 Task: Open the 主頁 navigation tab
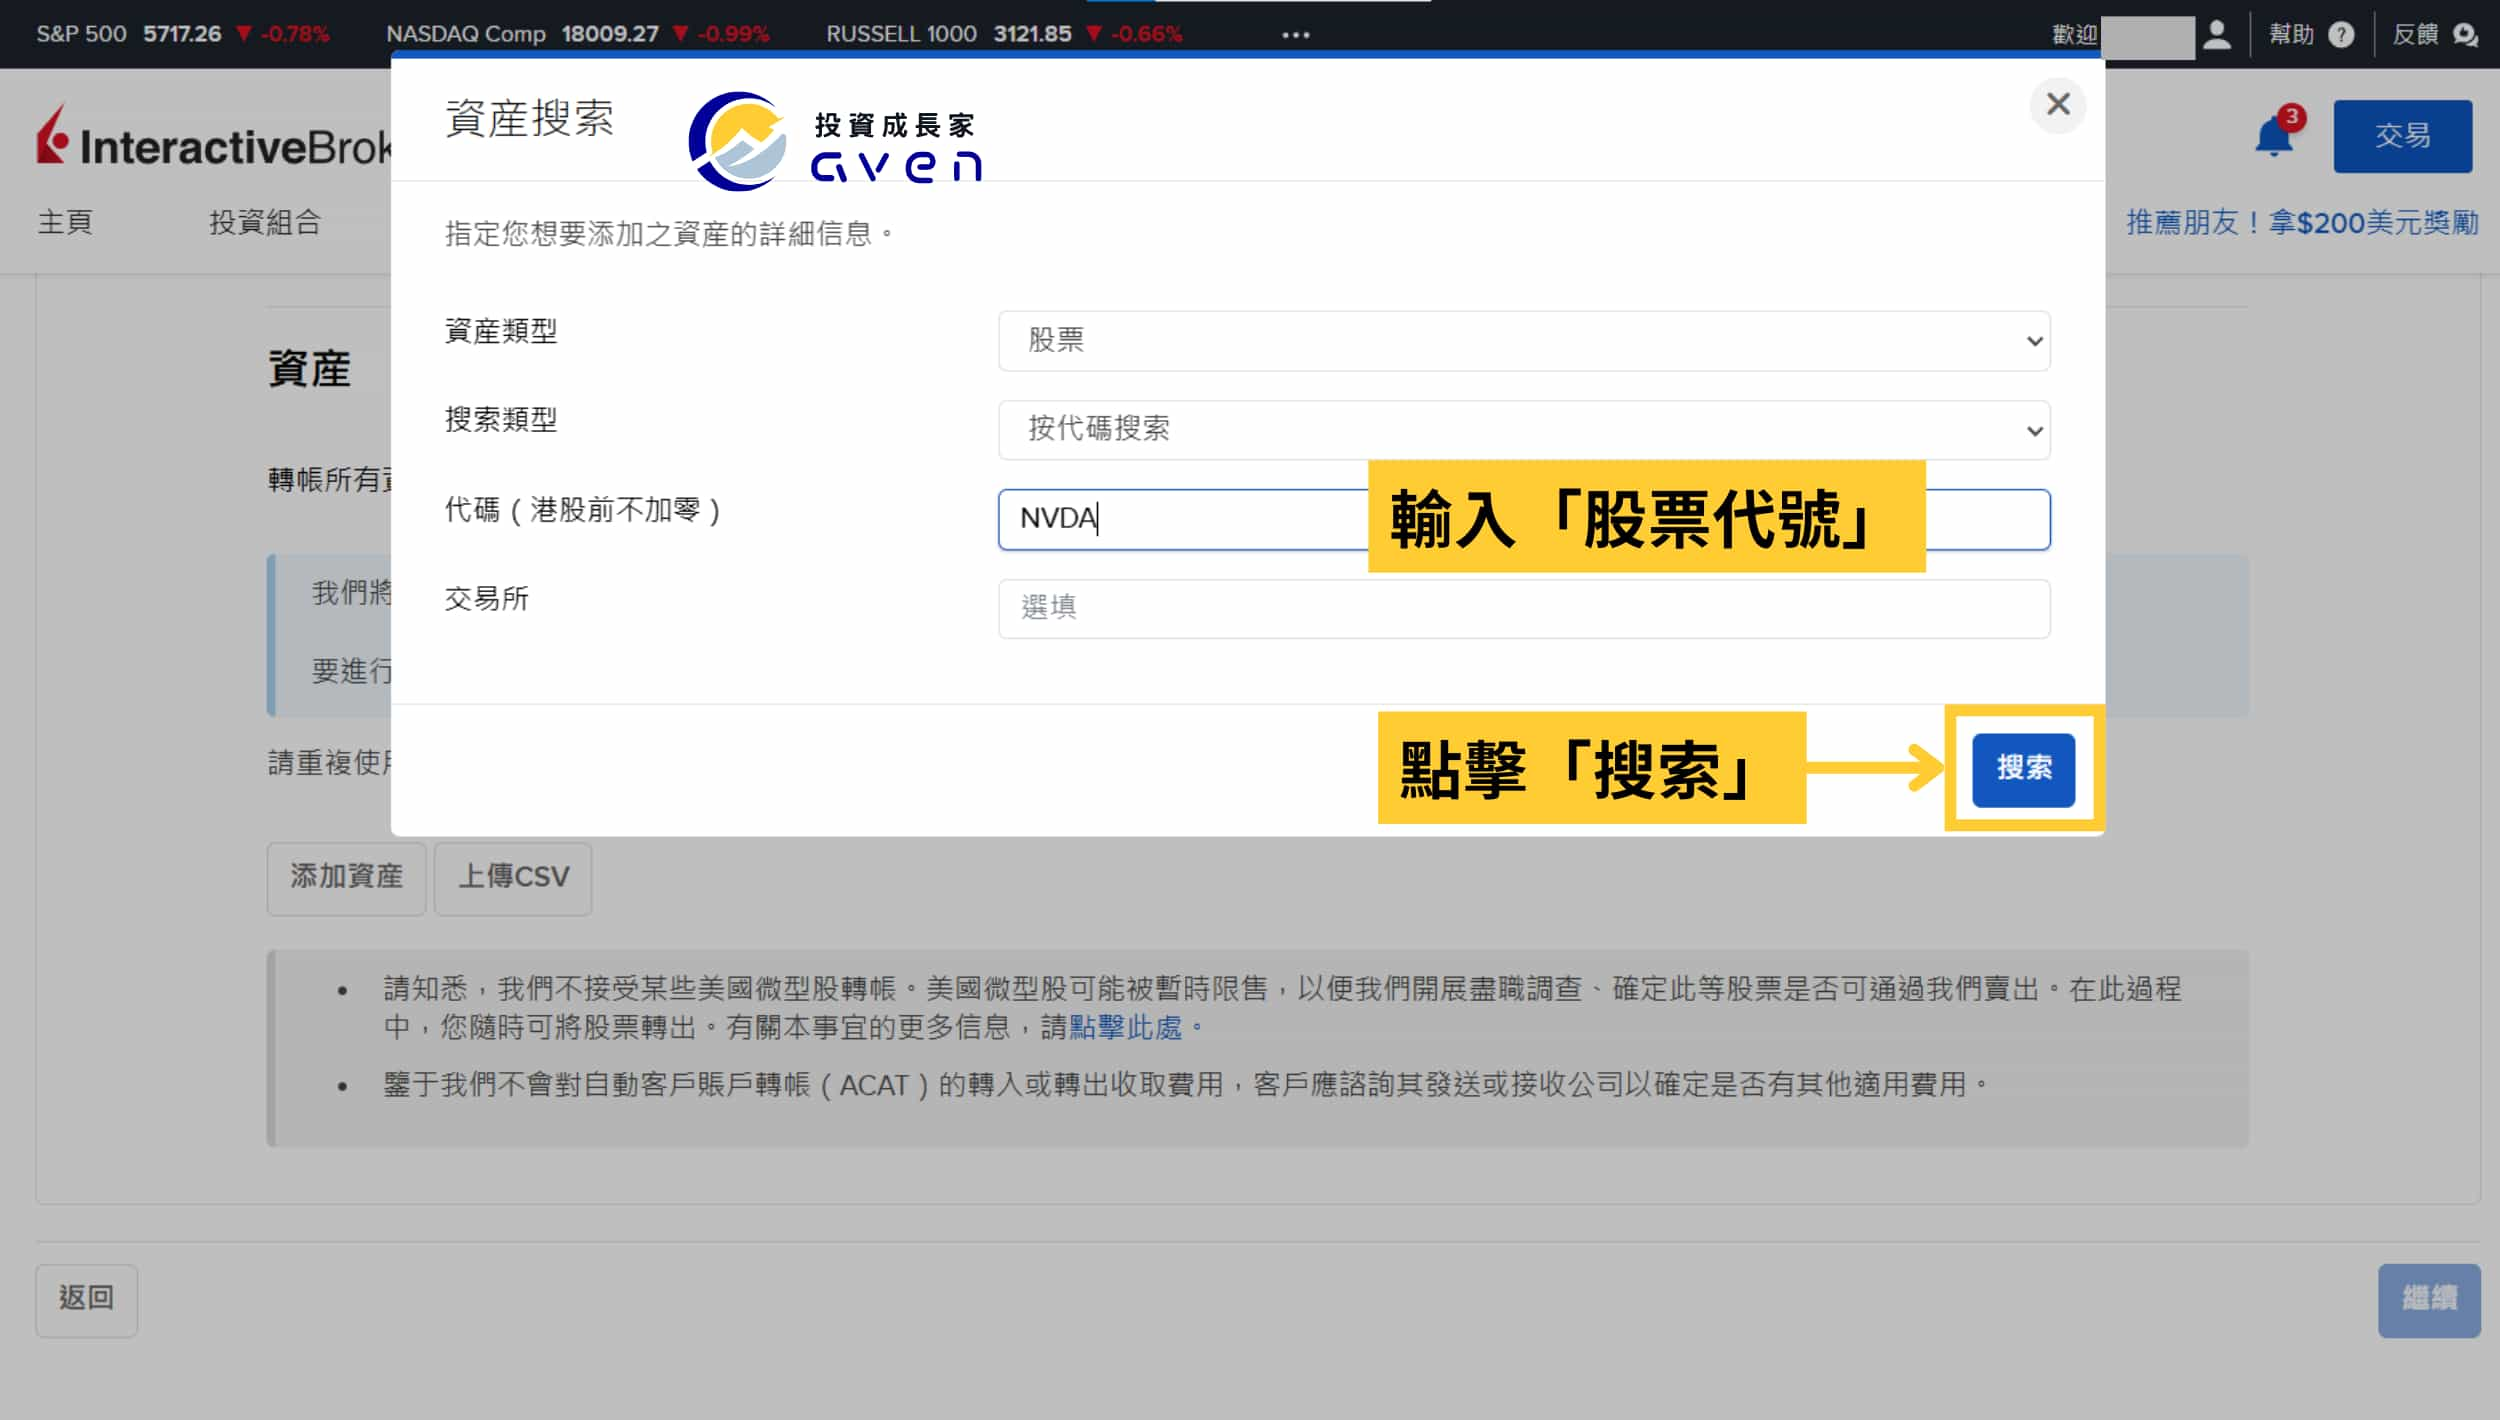pos(65,222)
